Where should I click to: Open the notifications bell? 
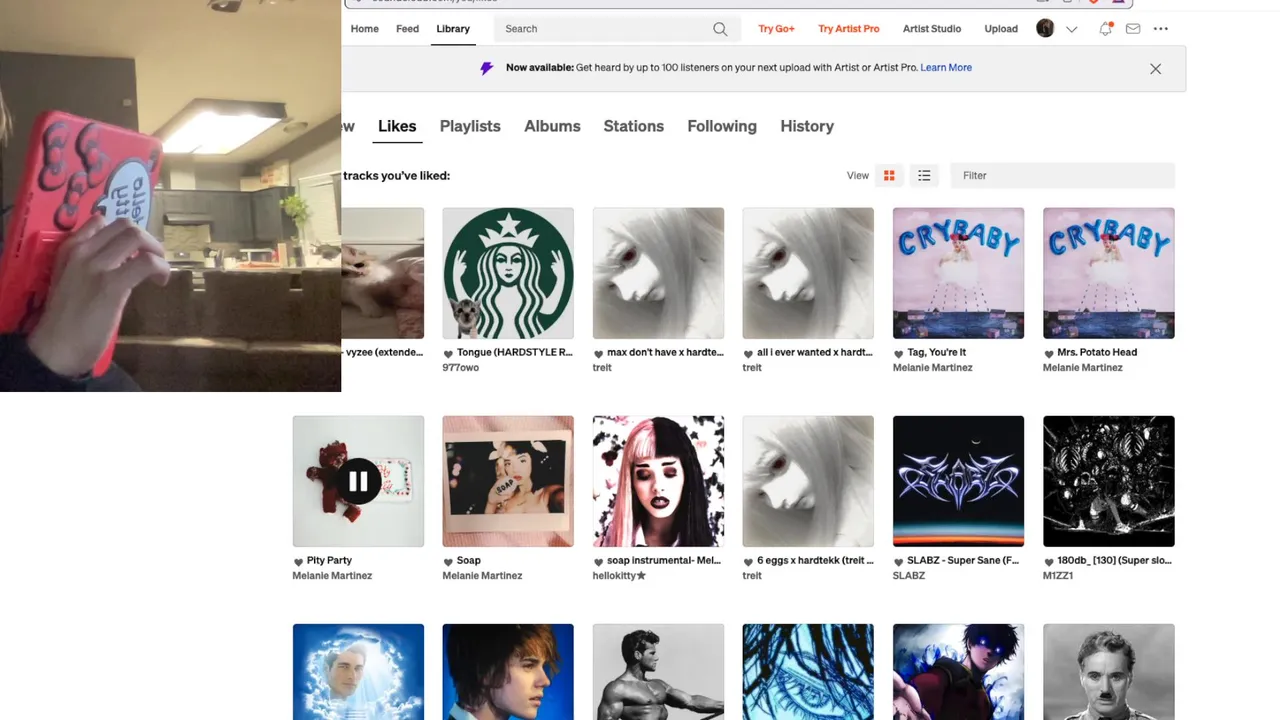coord(1105,29)
